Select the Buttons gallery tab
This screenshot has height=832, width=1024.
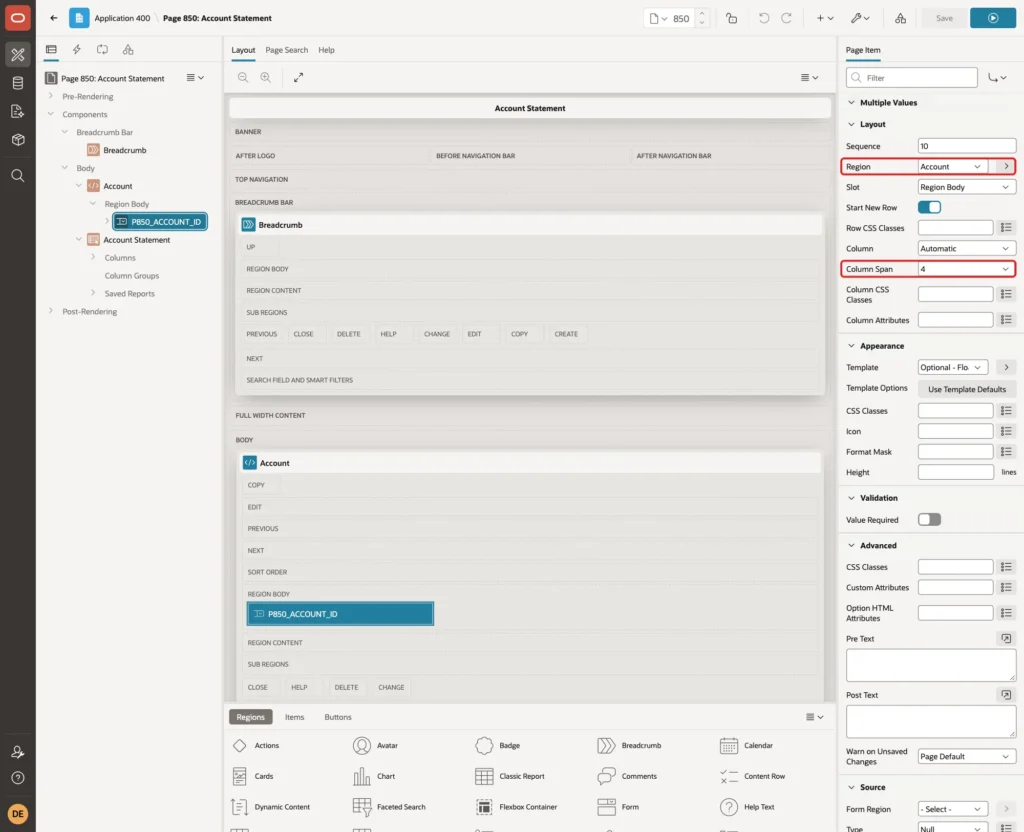click(x=338, y=716)
